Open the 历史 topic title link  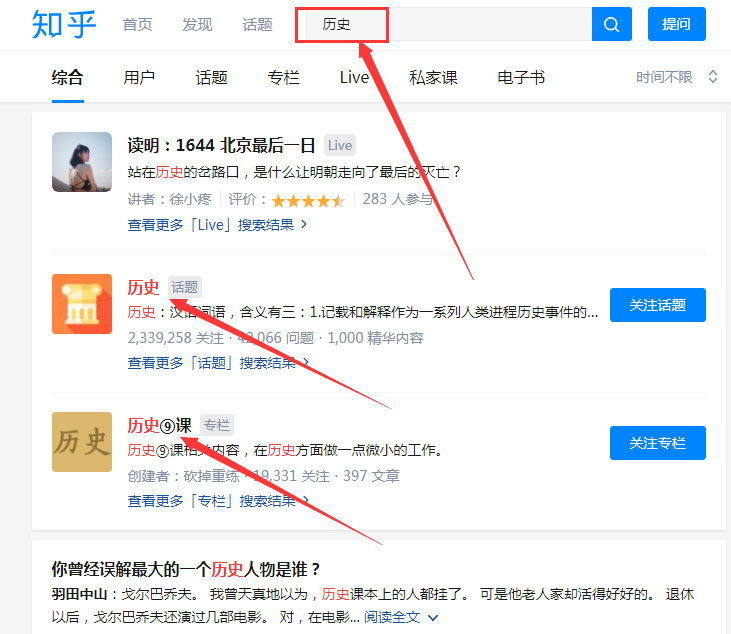coord(143,288)
